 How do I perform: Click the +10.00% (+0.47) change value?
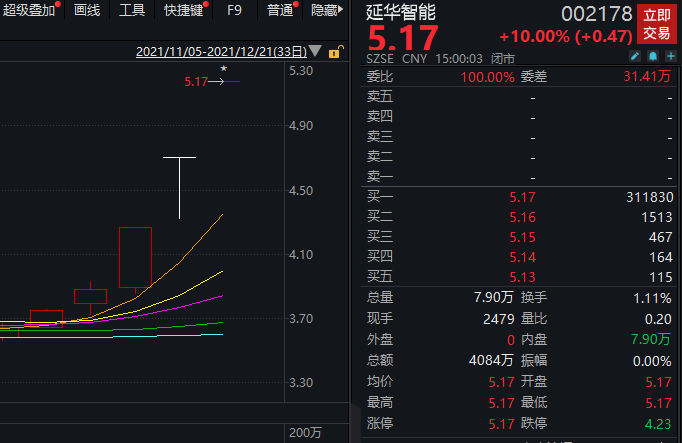click(566, 37)
